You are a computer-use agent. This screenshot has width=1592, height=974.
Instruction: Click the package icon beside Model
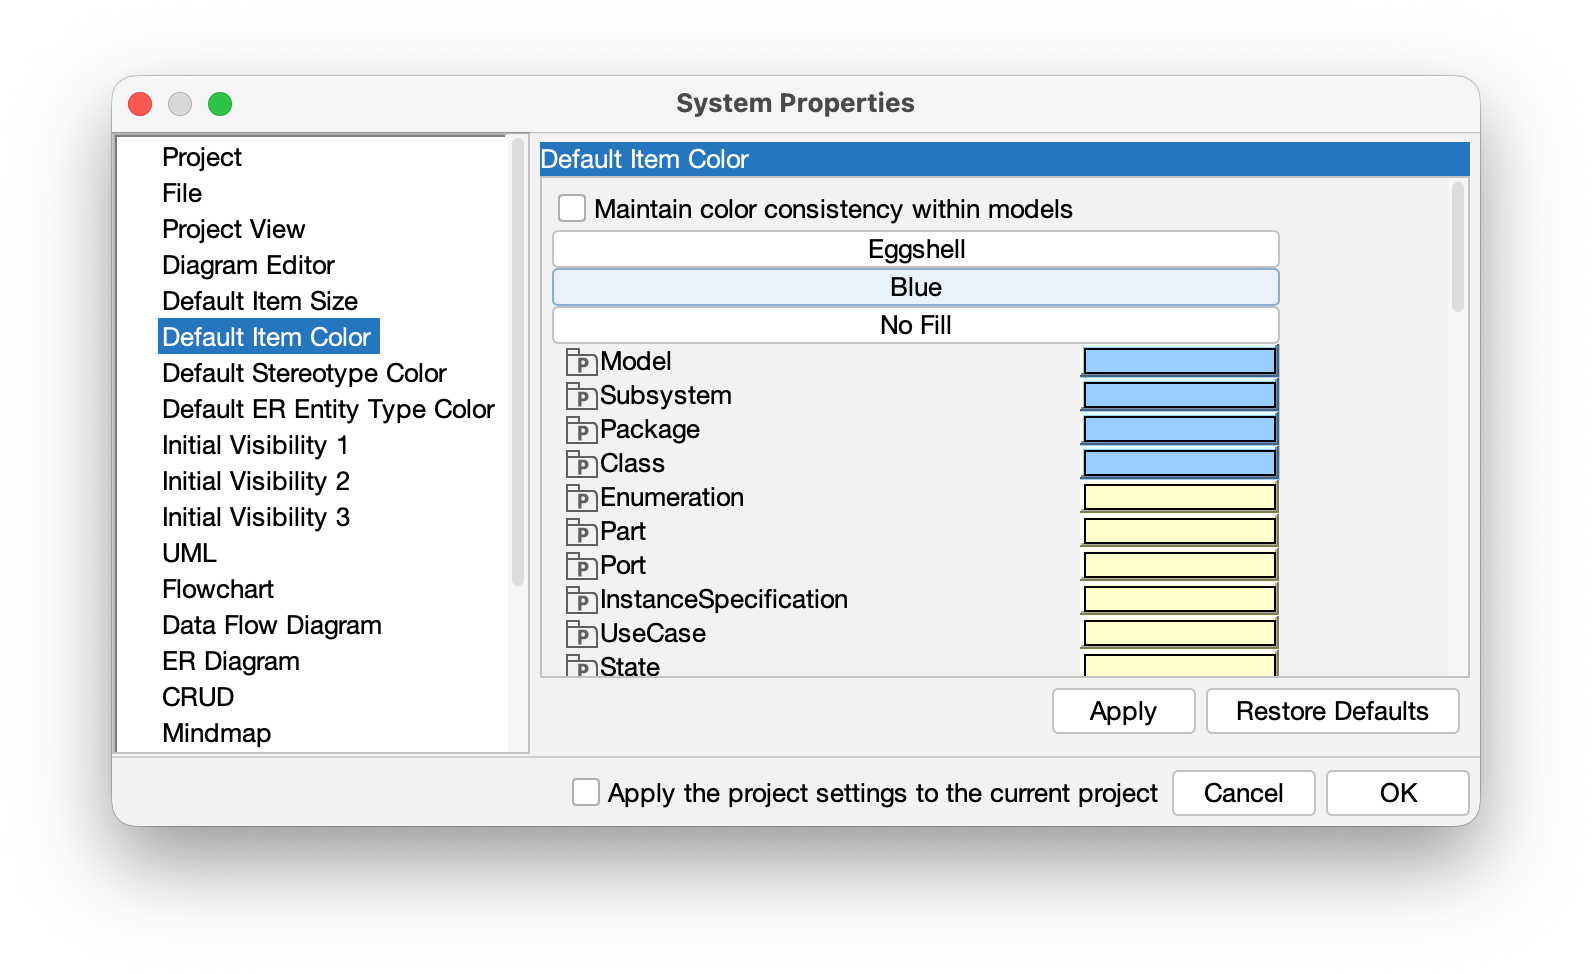[x=581, y=361]
